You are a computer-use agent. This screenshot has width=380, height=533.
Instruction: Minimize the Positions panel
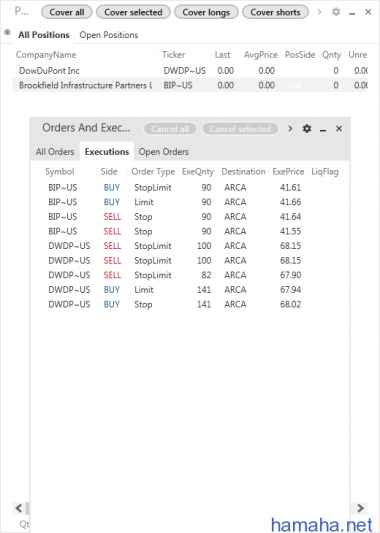click(352, 13)
